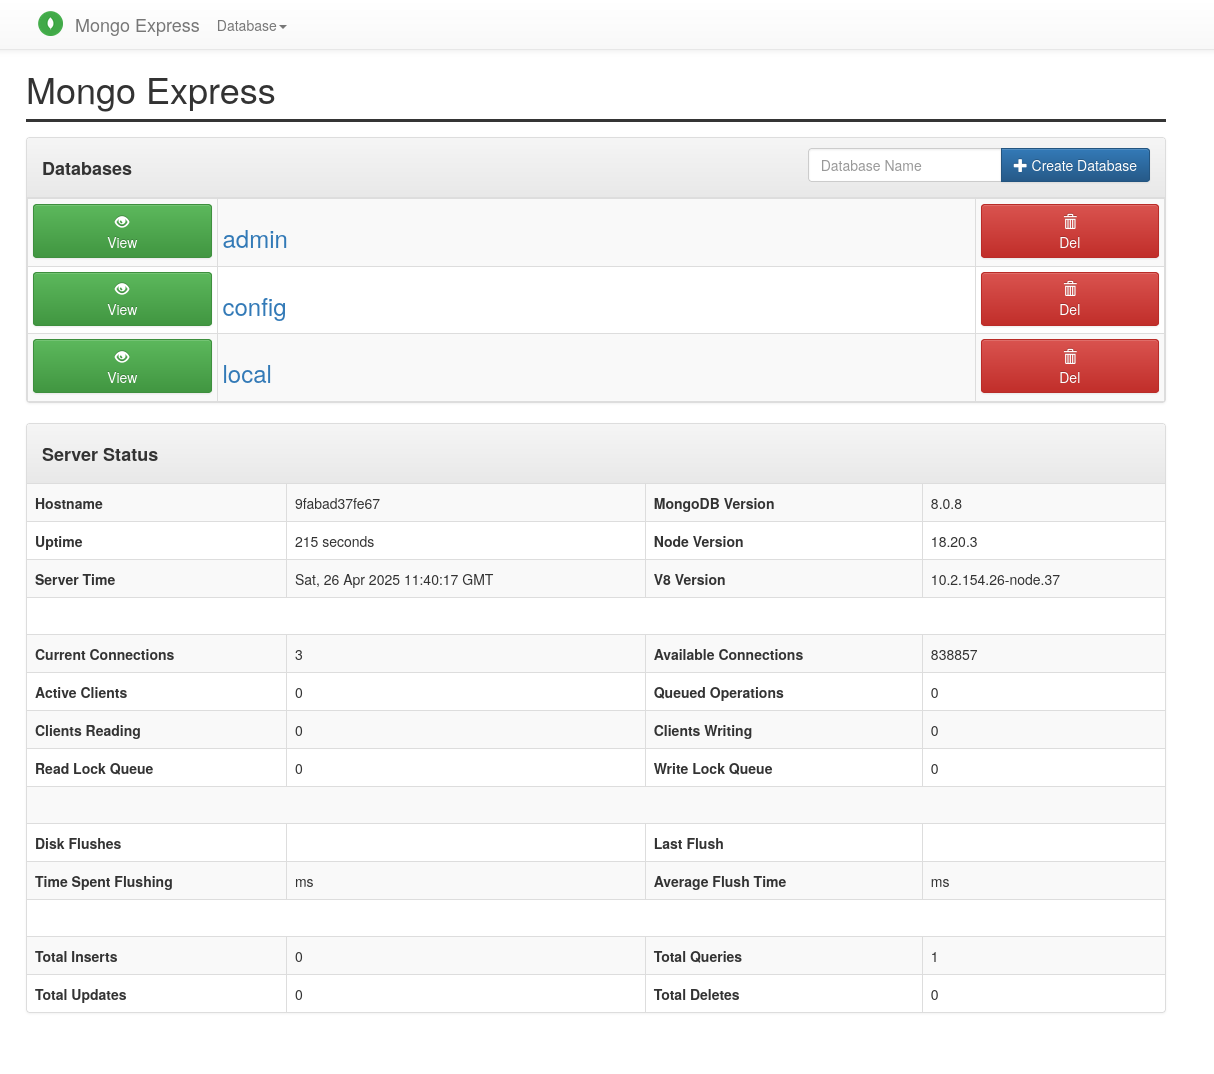This screenshot has height=1074, width=1214.
Task: Delete the config database
Action: click(1070, 299)
